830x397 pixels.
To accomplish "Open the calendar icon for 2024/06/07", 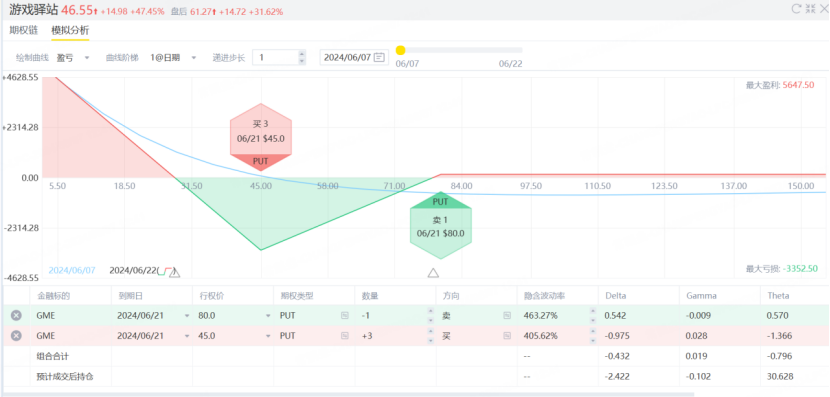I will point(379,58).
